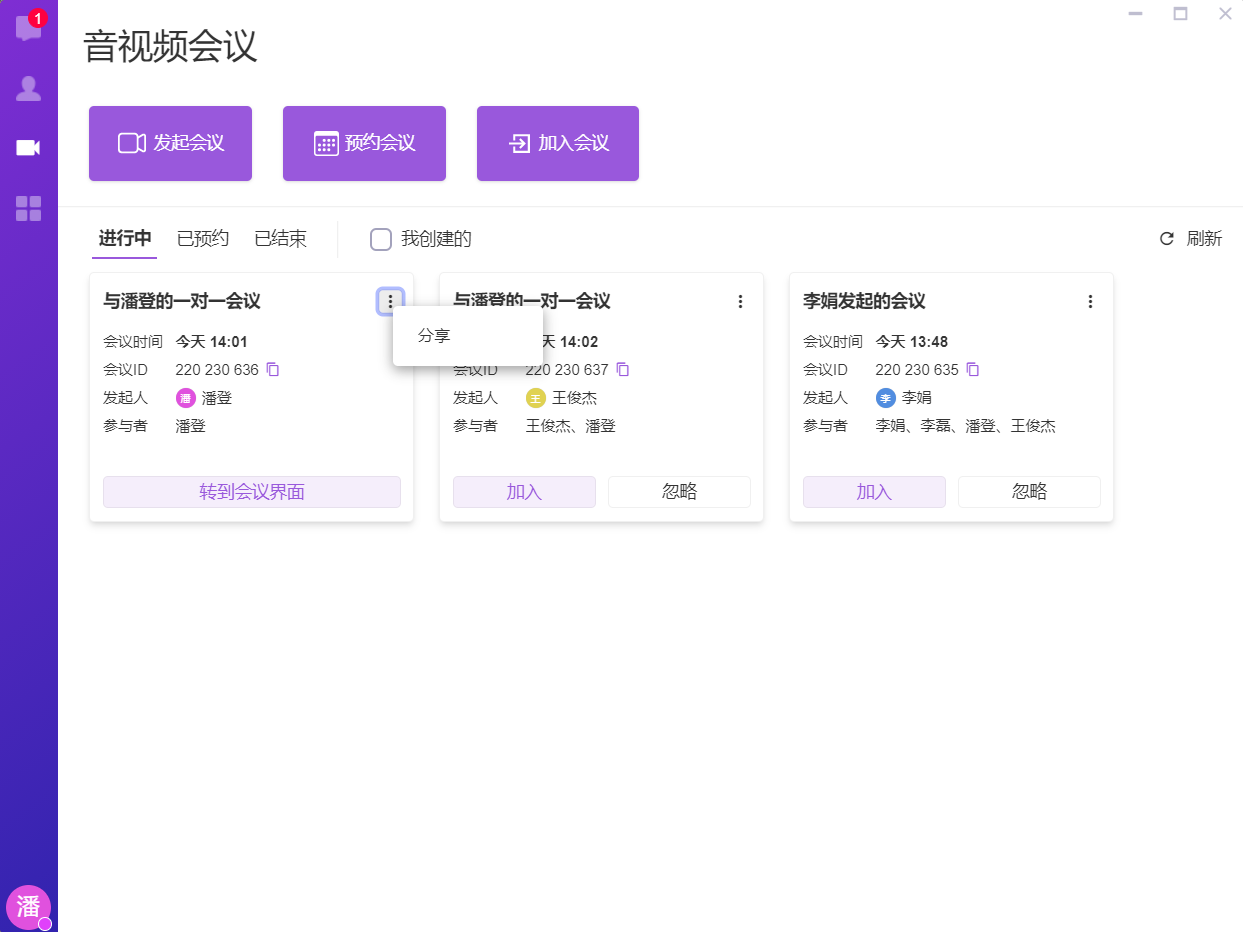Choose 分享 from the popup menu
The width and height of the screenshot is (1243, 932).
tap(435, 336)
